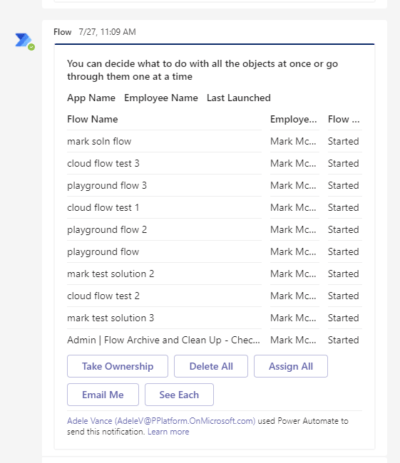Screen dimensions: 400x463
Task: Select the 'cloud flow test 2' row
Action: tap(214, 296)
